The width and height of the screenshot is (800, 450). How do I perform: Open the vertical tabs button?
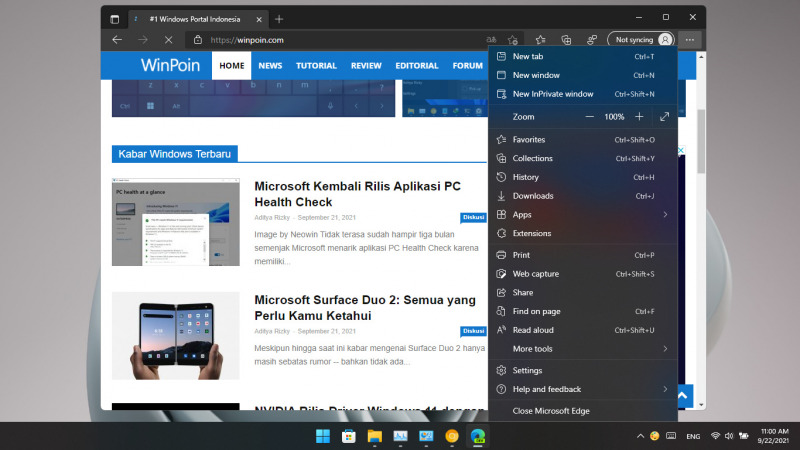pos(114,19)
